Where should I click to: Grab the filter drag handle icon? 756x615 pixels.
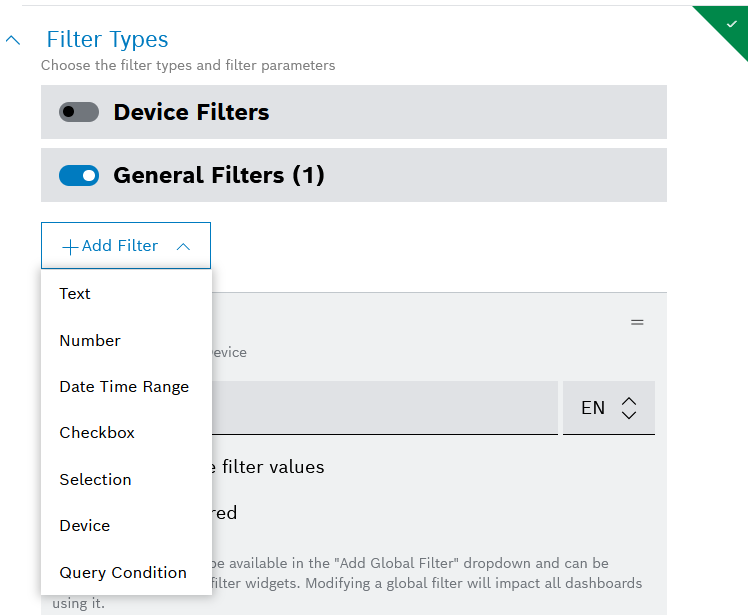637,322
